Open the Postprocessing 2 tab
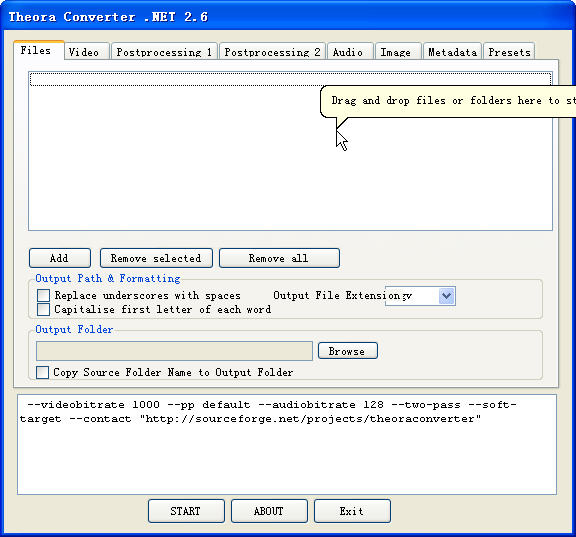The width and height of the screenshot is (576, 537). point(272,52)
